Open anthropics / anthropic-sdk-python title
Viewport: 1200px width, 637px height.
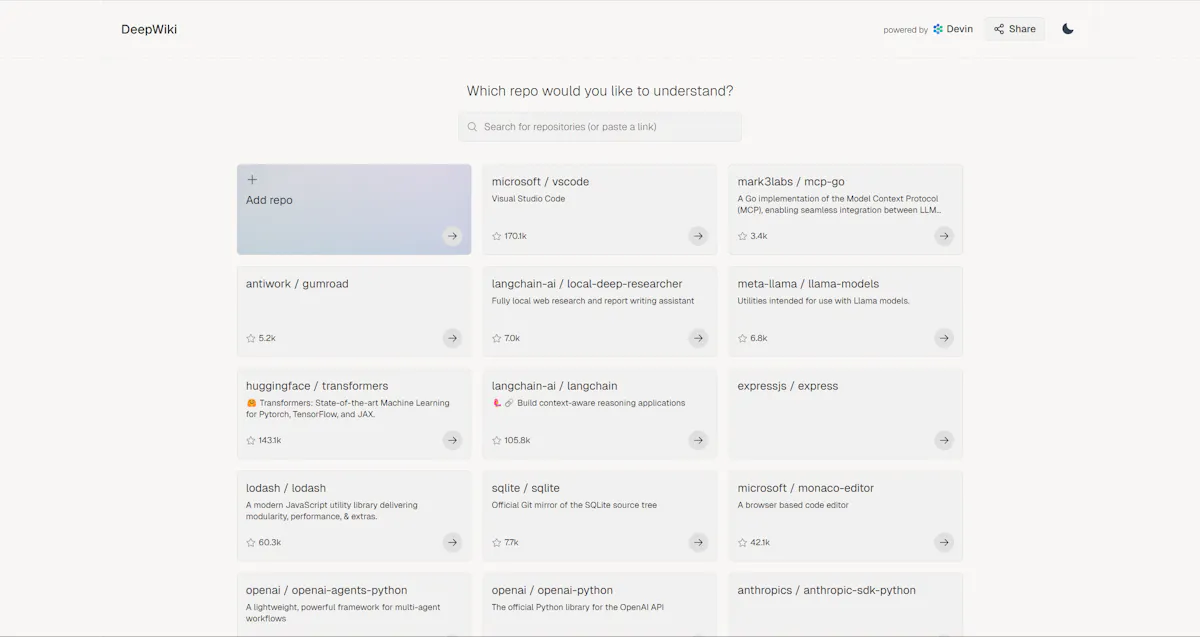click(827, 590)
